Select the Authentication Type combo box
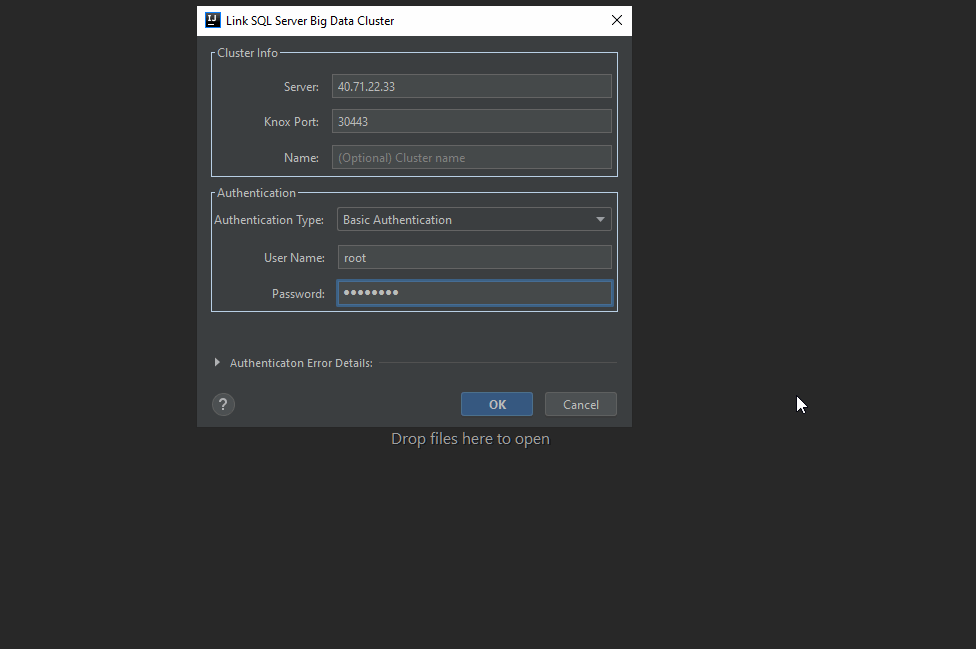 pyautogui.click(x=474, y=219)
